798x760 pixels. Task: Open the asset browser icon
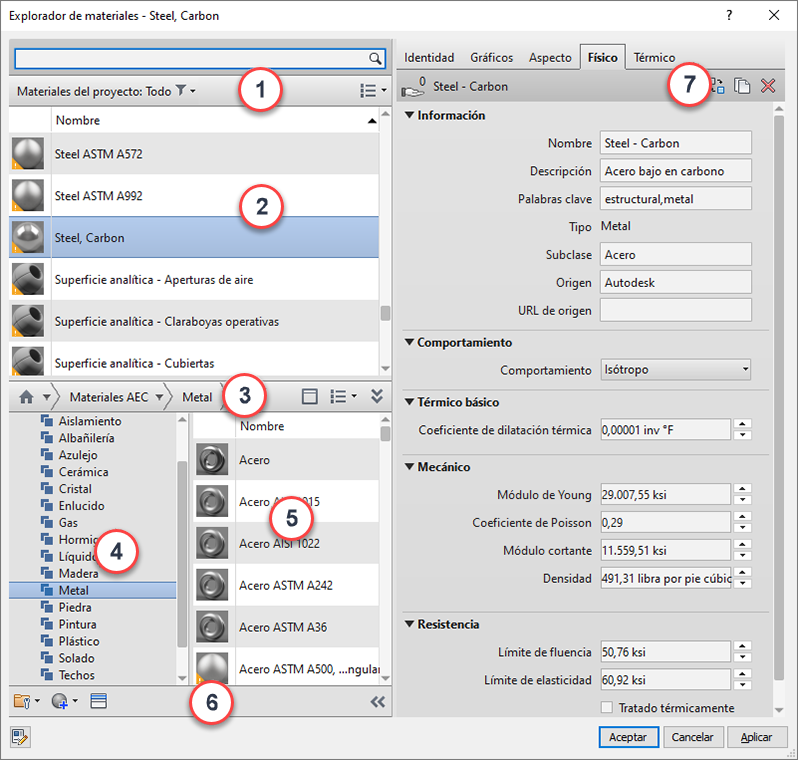click(x=98, y=701)
